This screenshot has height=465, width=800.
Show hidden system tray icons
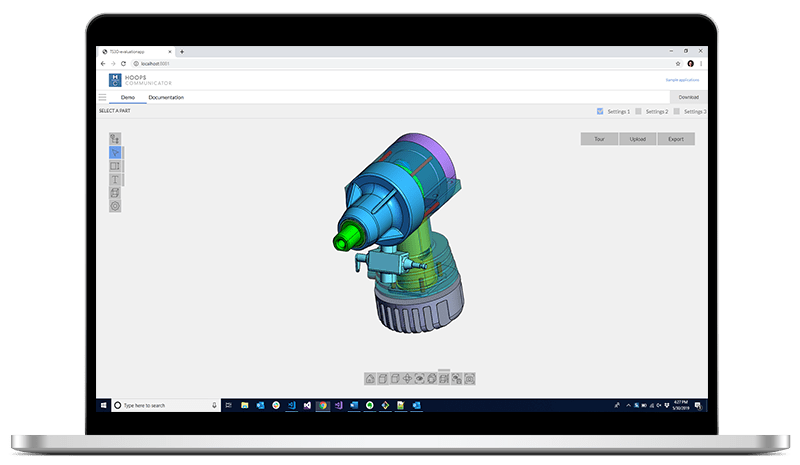tap(629, 405)
